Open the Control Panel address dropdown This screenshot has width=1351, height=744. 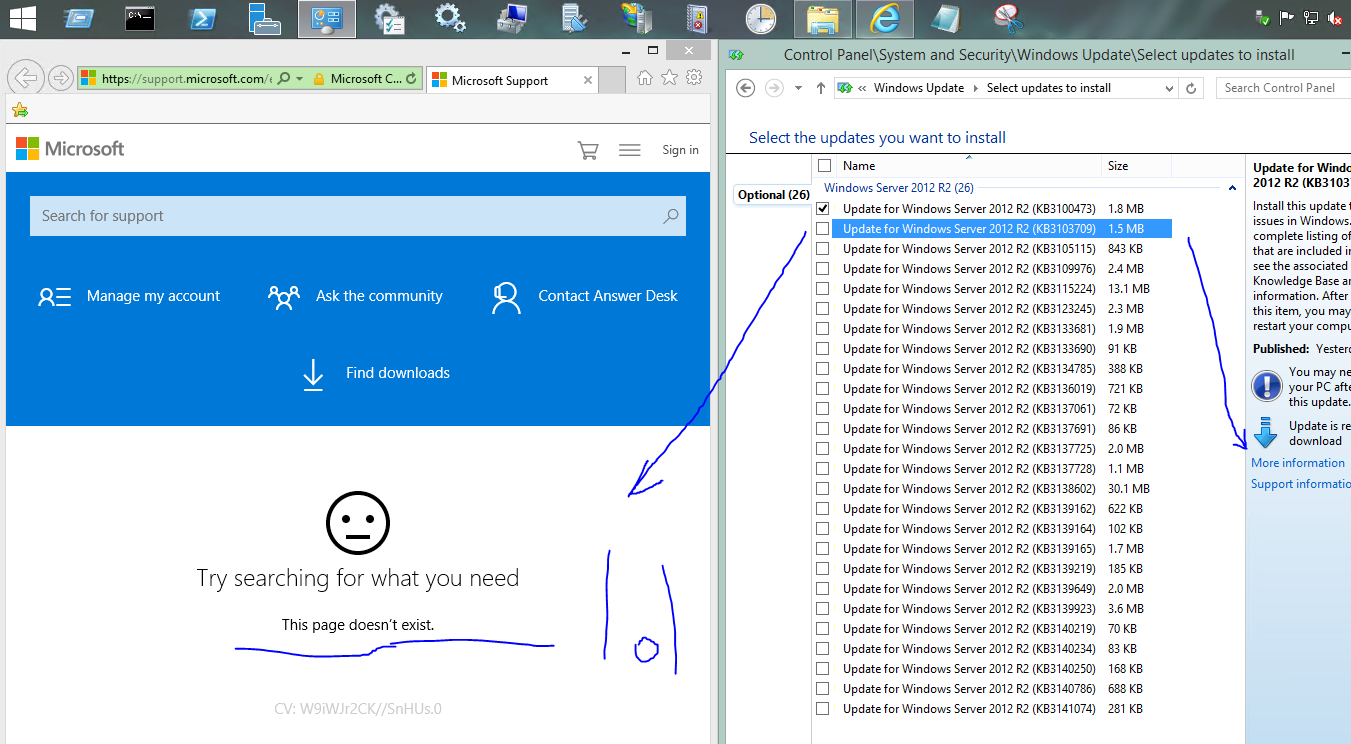1169,88
